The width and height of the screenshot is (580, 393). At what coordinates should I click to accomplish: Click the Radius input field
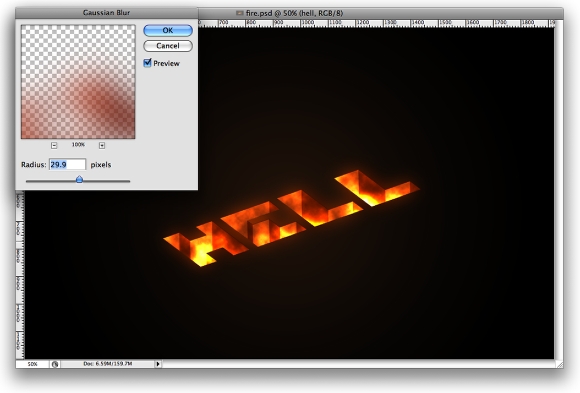(68, 164)
